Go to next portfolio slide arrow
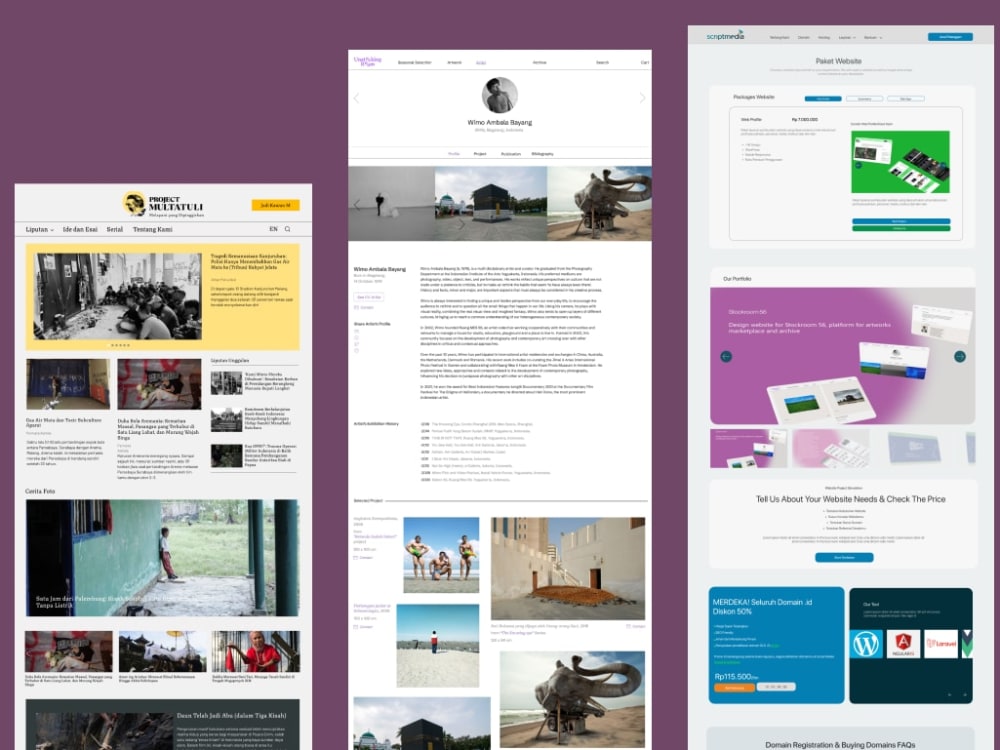Image resolution: width=1000 pixels, height=750 pixels. (960, 357)
